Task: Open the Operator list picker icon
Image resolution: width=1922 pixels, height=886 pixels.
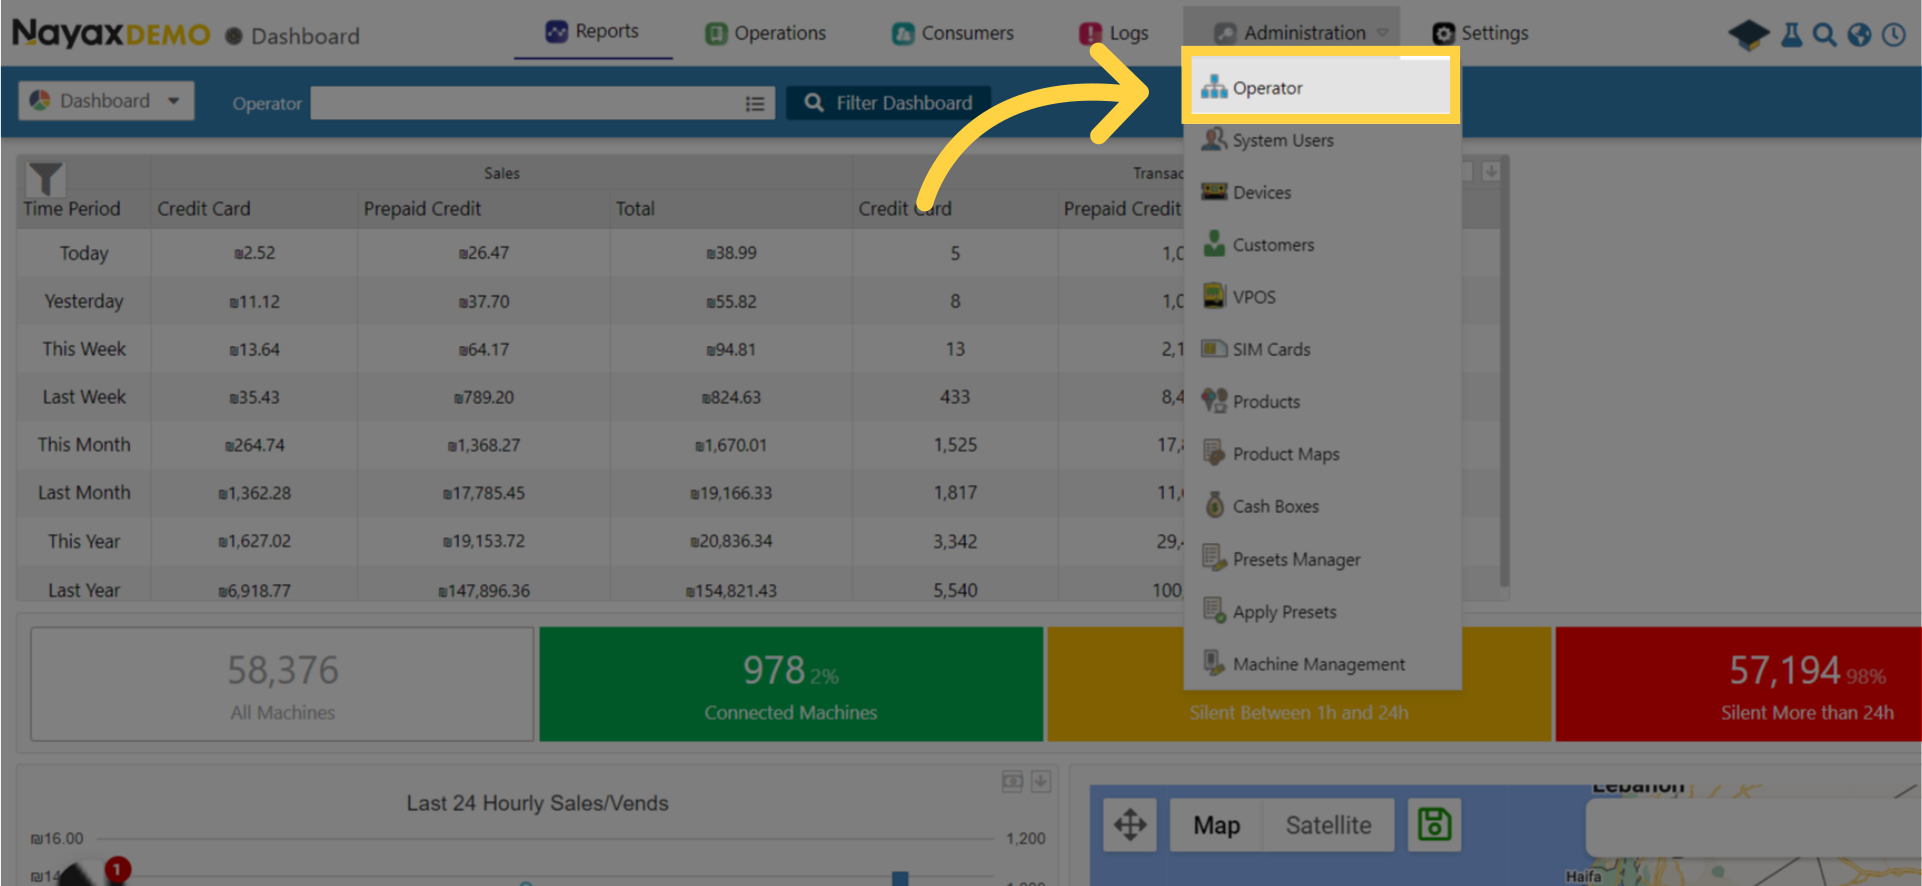Action: tap(755, 103)
